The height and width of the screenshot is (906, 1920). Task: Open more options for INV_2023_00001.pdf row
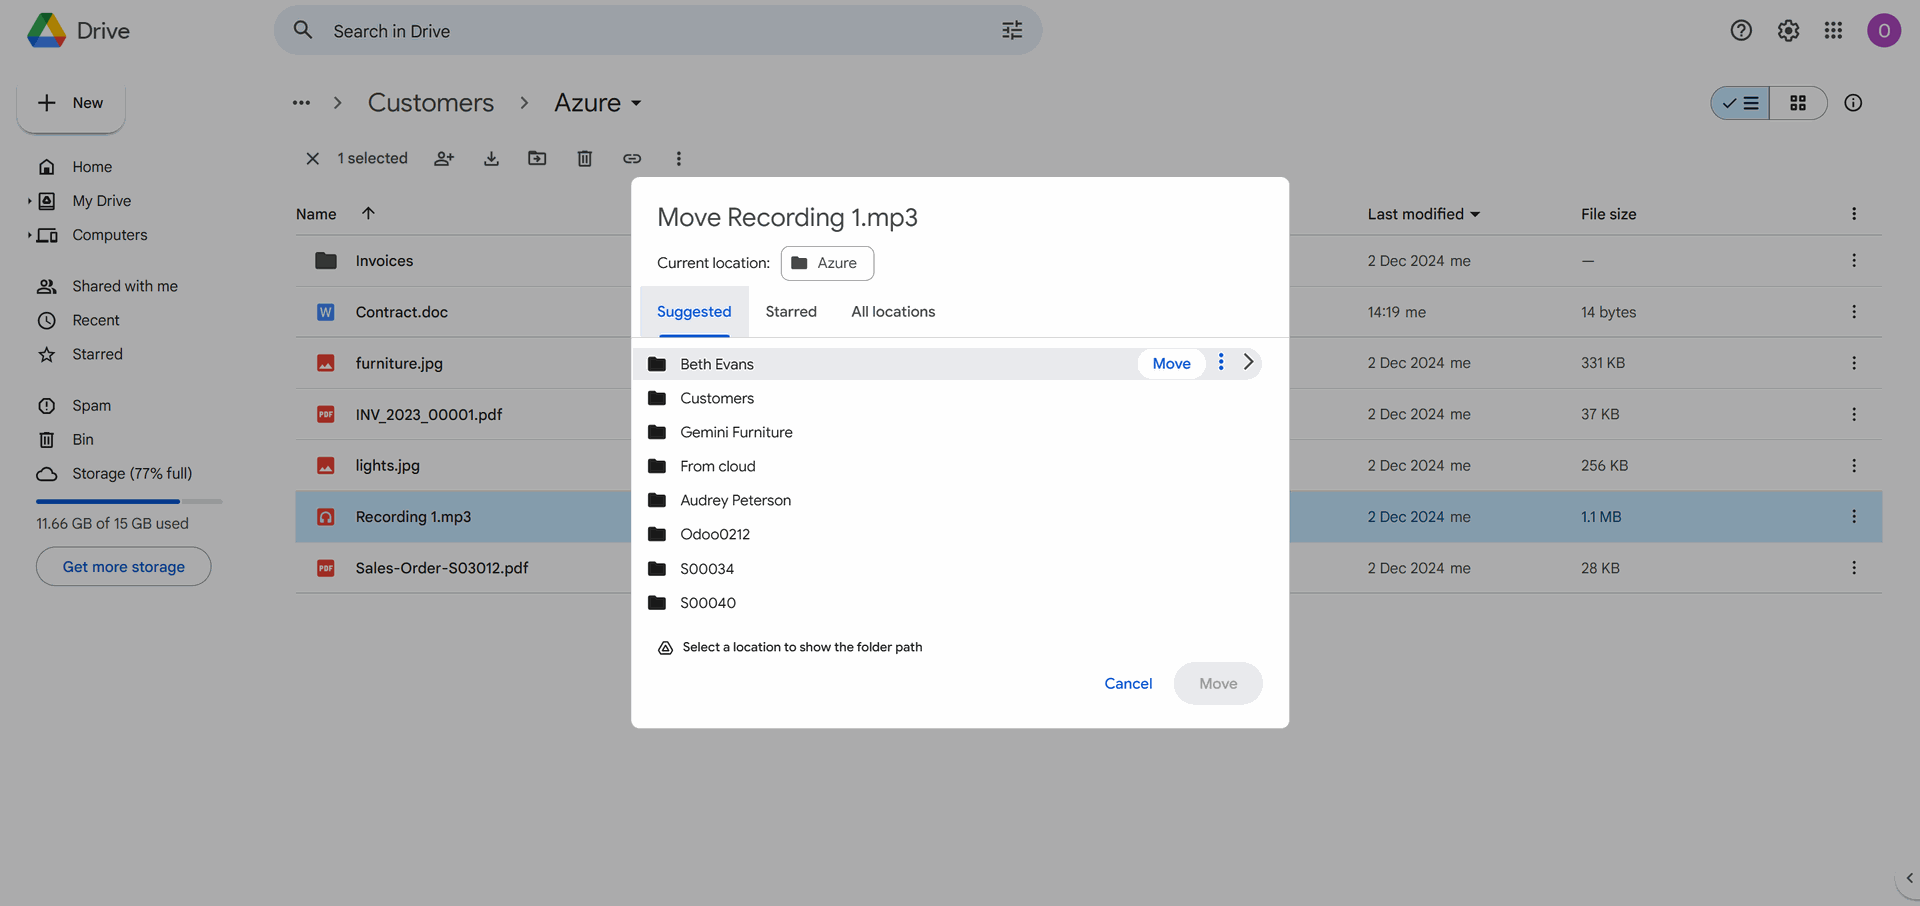click(x=1854, y=414)
